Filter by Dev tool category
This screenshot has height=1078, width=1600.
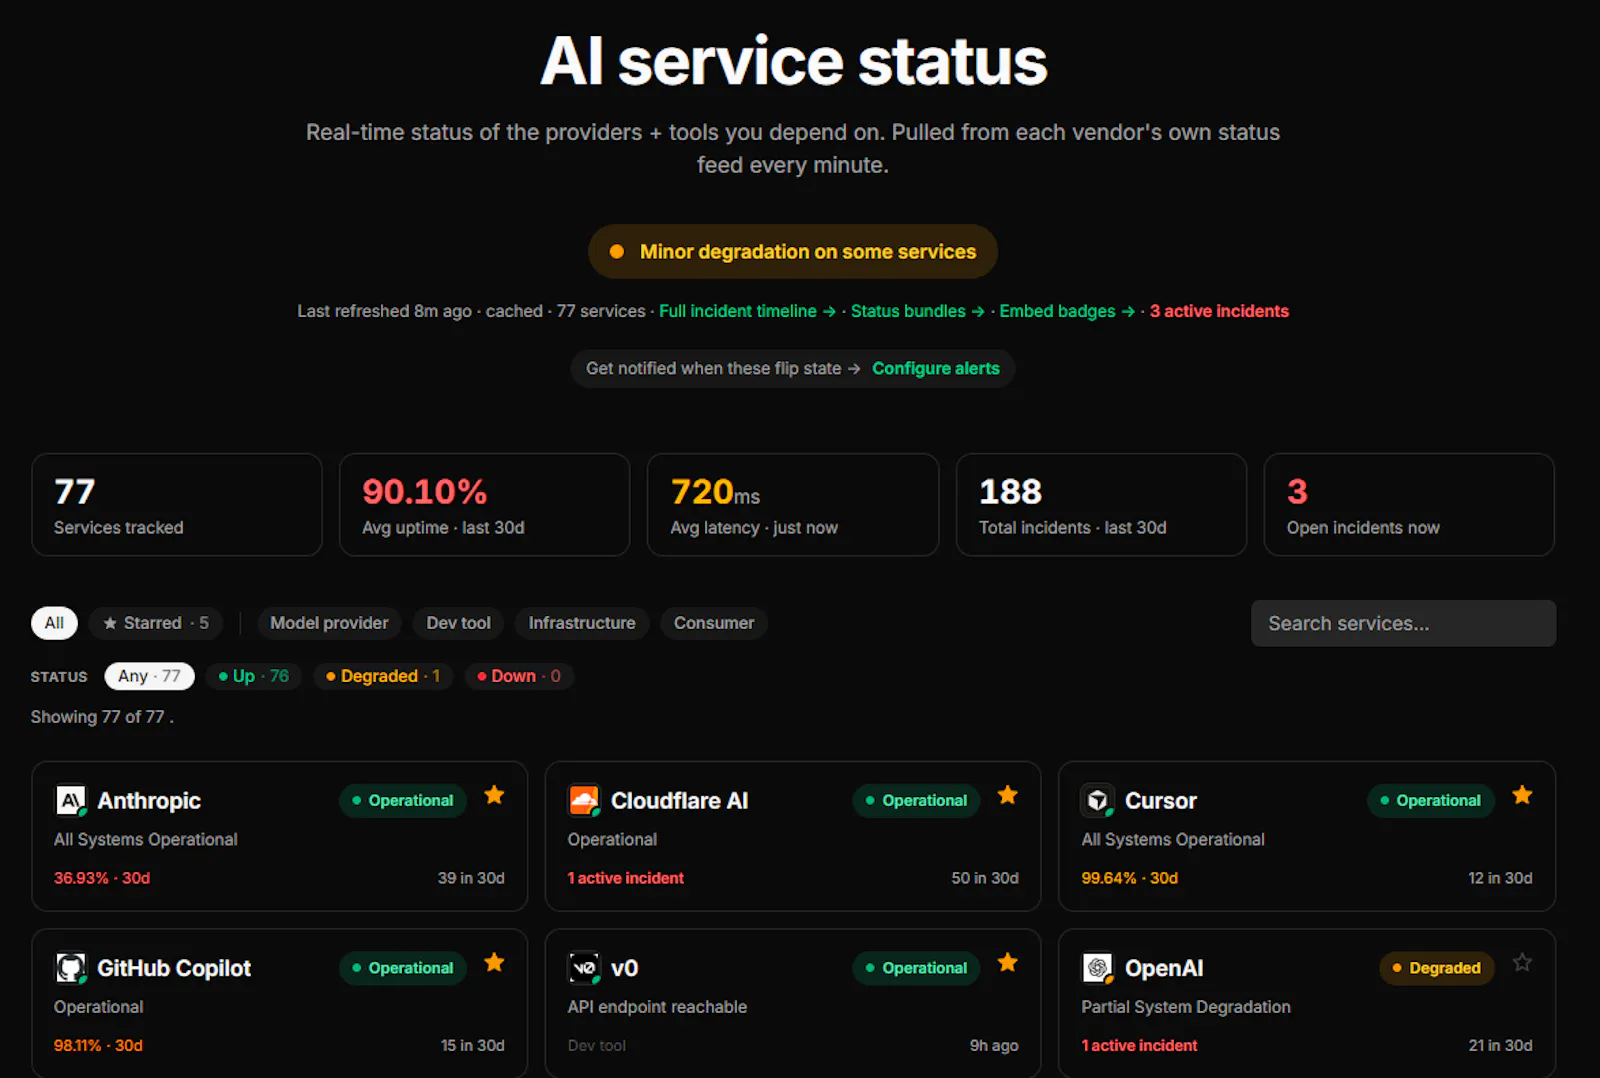coord(458,623)
